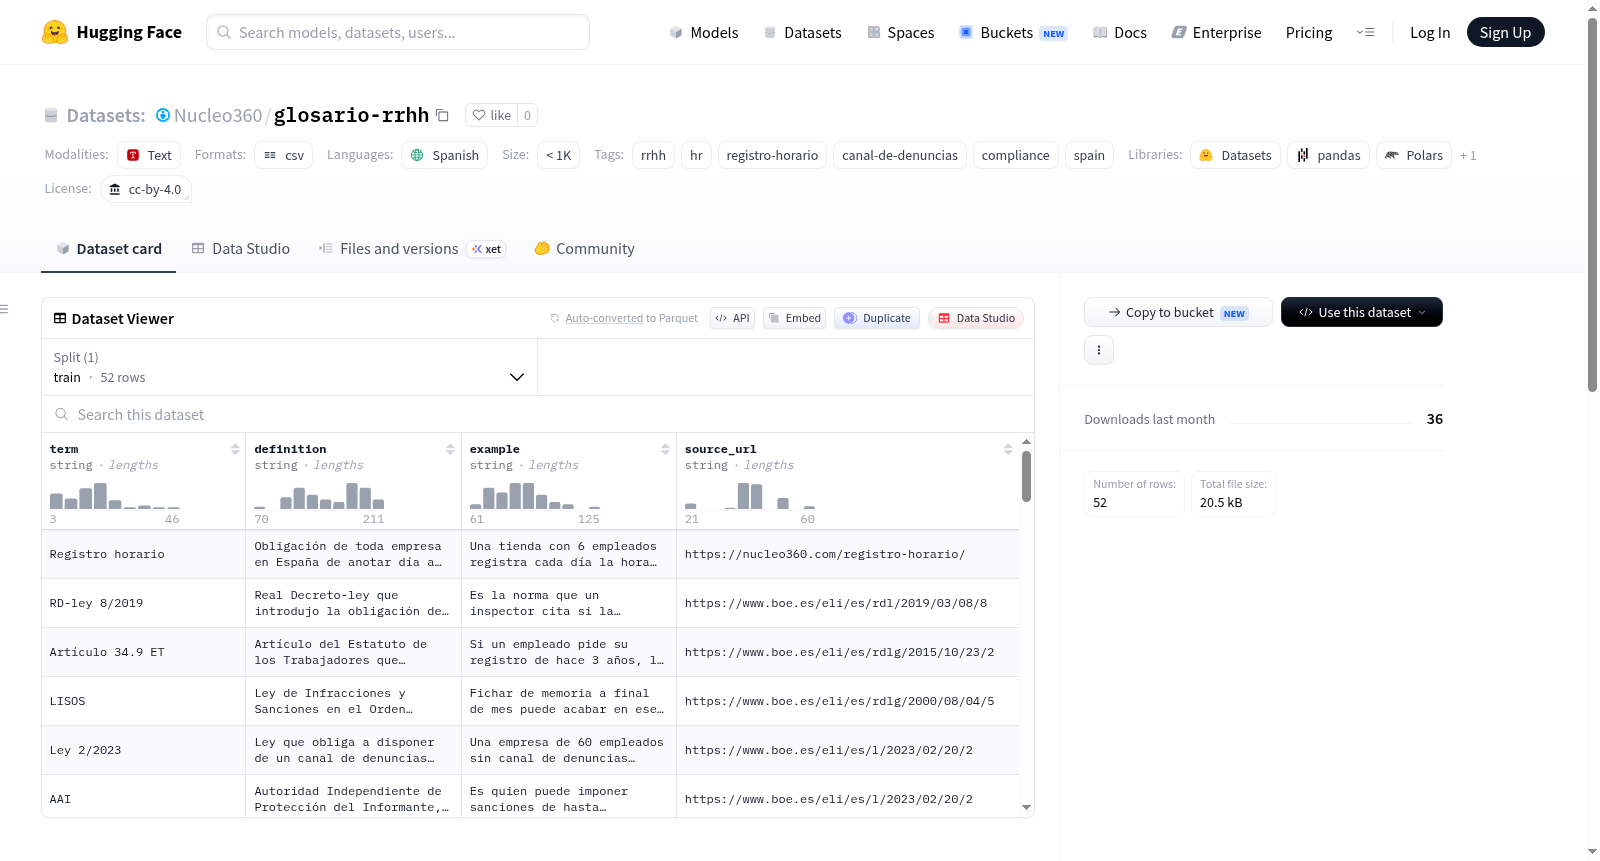Open the Hugging Face logo home link

tap(111, 32)
